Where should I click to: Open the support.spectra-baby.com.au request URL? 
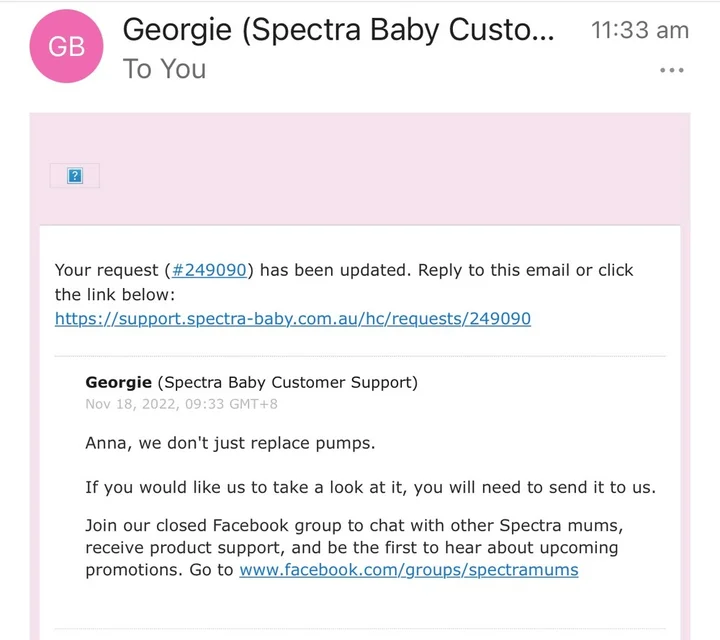coord(292,319)
